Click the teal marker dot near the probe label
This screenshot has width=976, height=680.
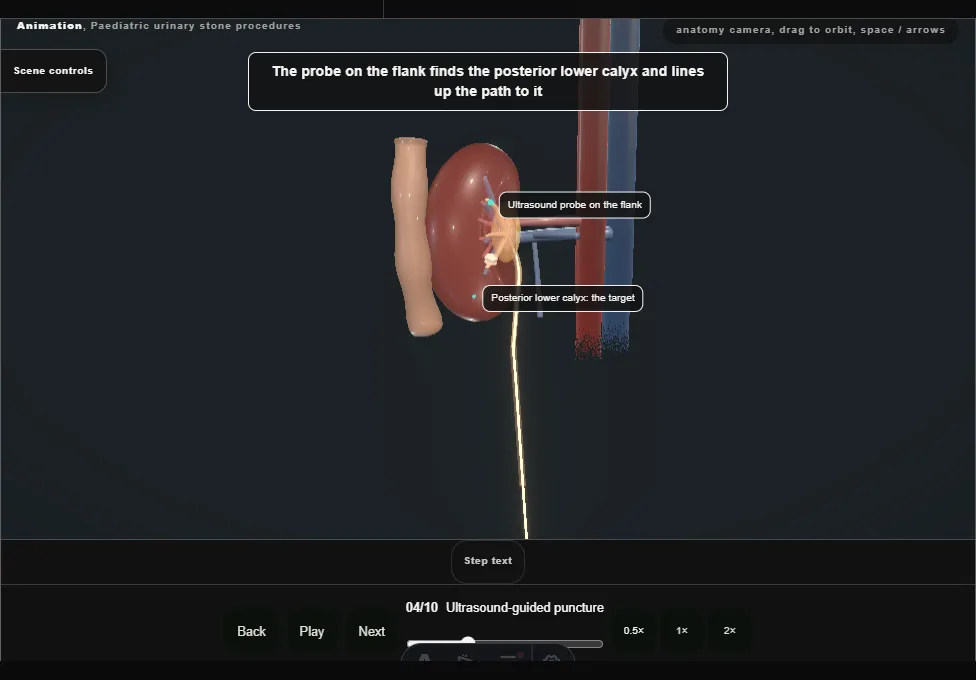(490, 203)
